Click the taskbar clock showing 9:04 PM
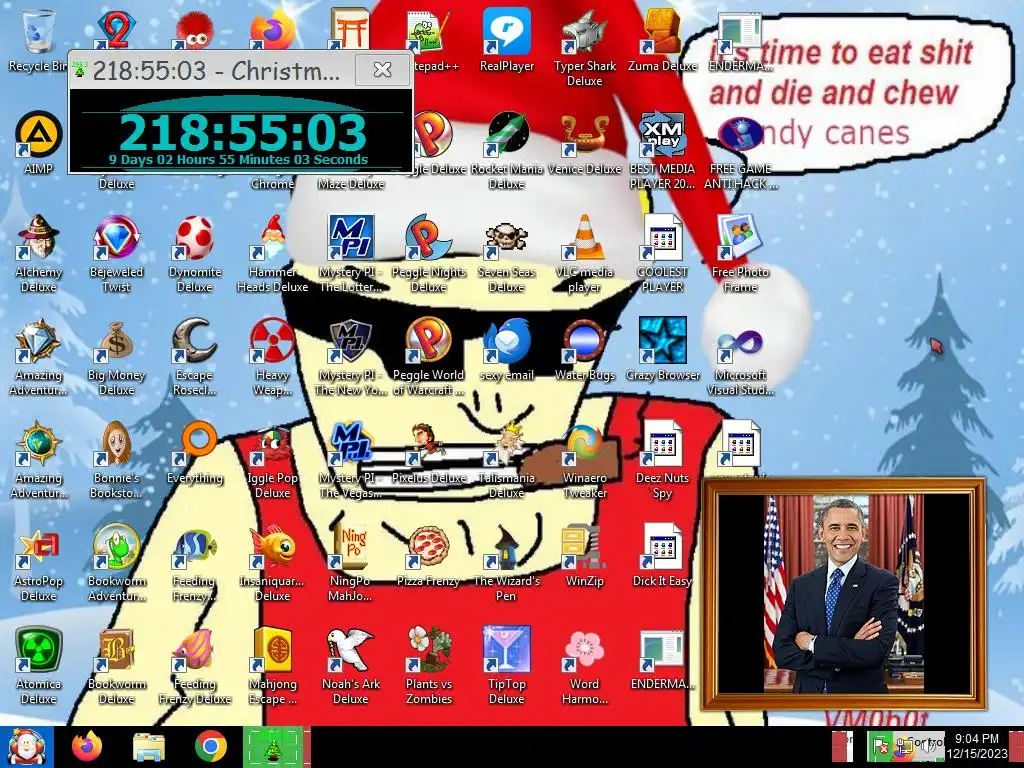The width and height of the screenshot is (1024, 768). pos(976,746)
